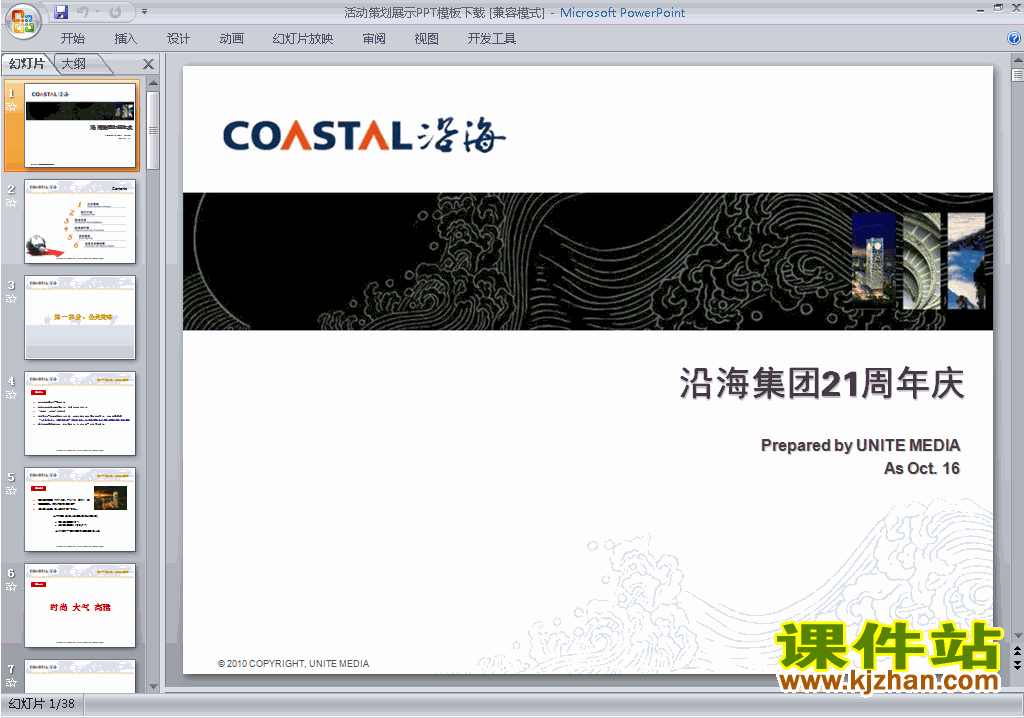1024x718 pixels.
Task: Open the 开发工具 ribbon tab
Action: tap(492, 39)
